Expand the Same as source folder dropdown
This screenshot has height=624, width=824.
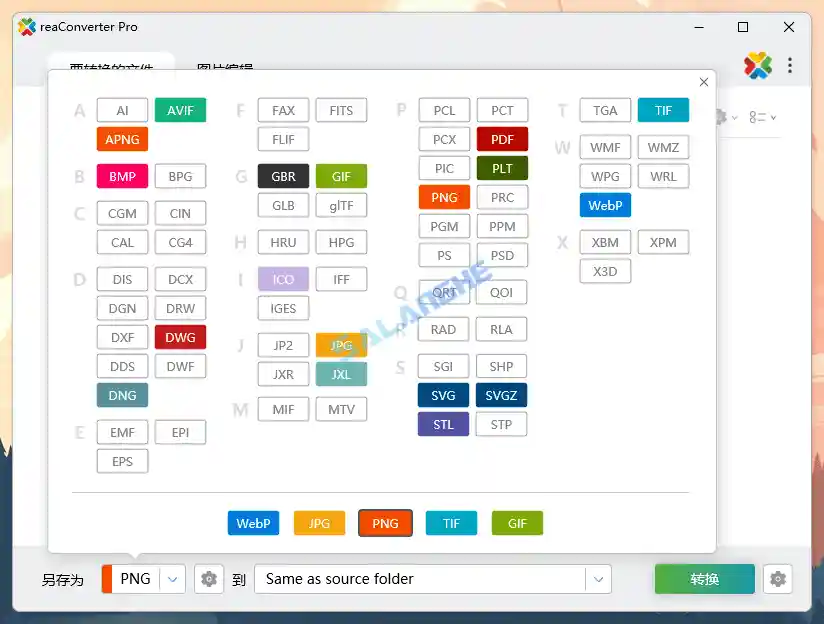coord(597,579)
